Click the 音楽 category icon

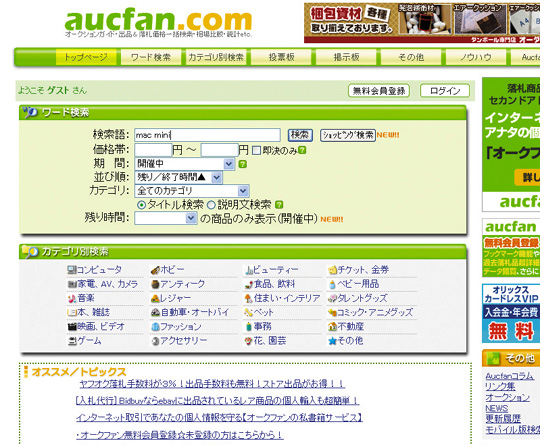pyautogui.click(x=72, y=298)
